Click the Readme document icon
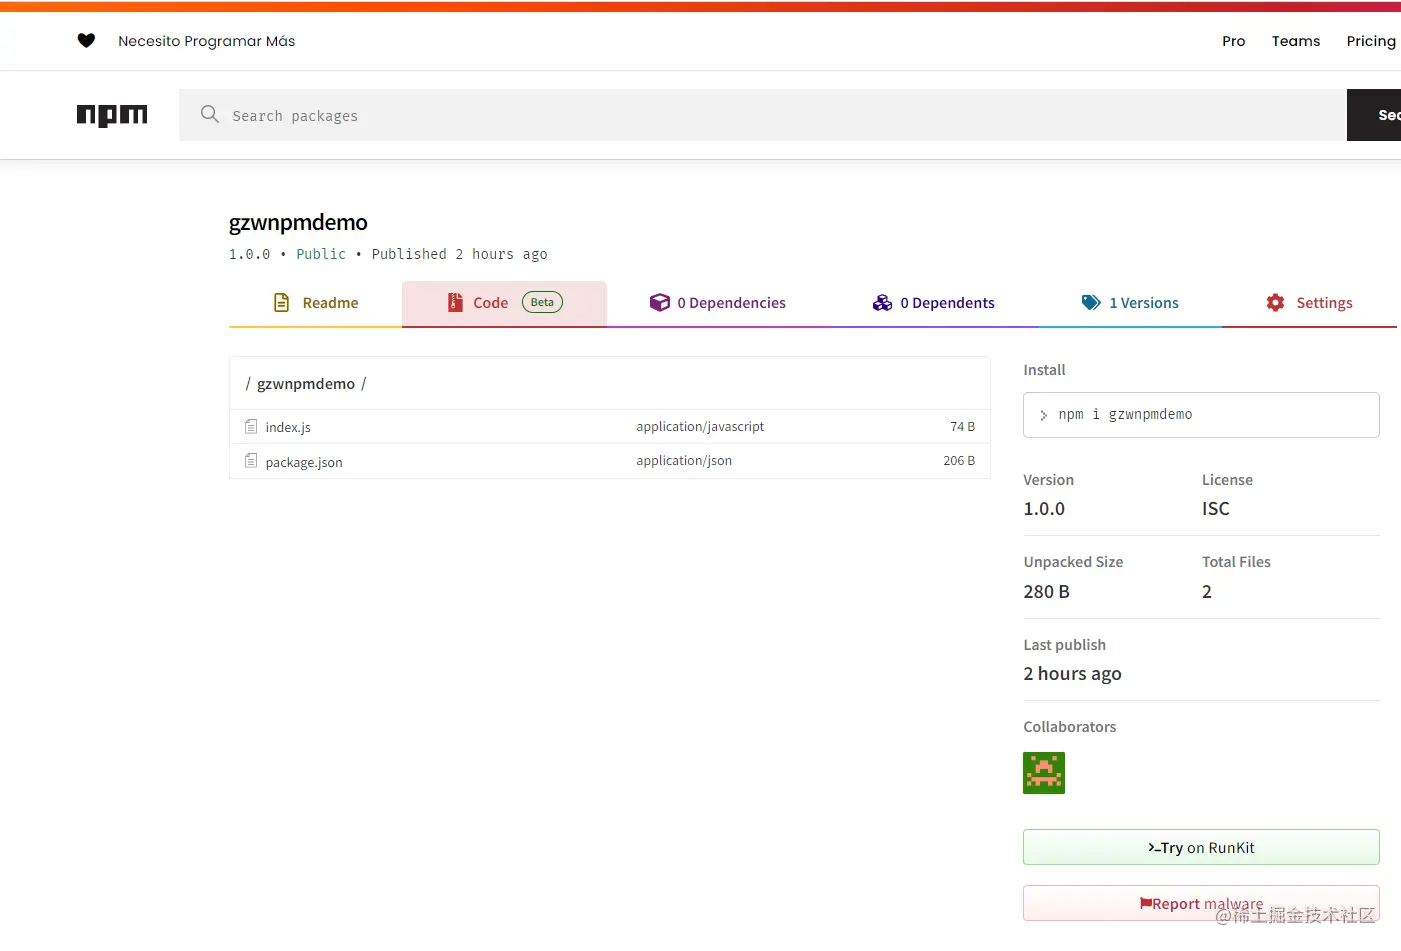 tap(282, 303)
